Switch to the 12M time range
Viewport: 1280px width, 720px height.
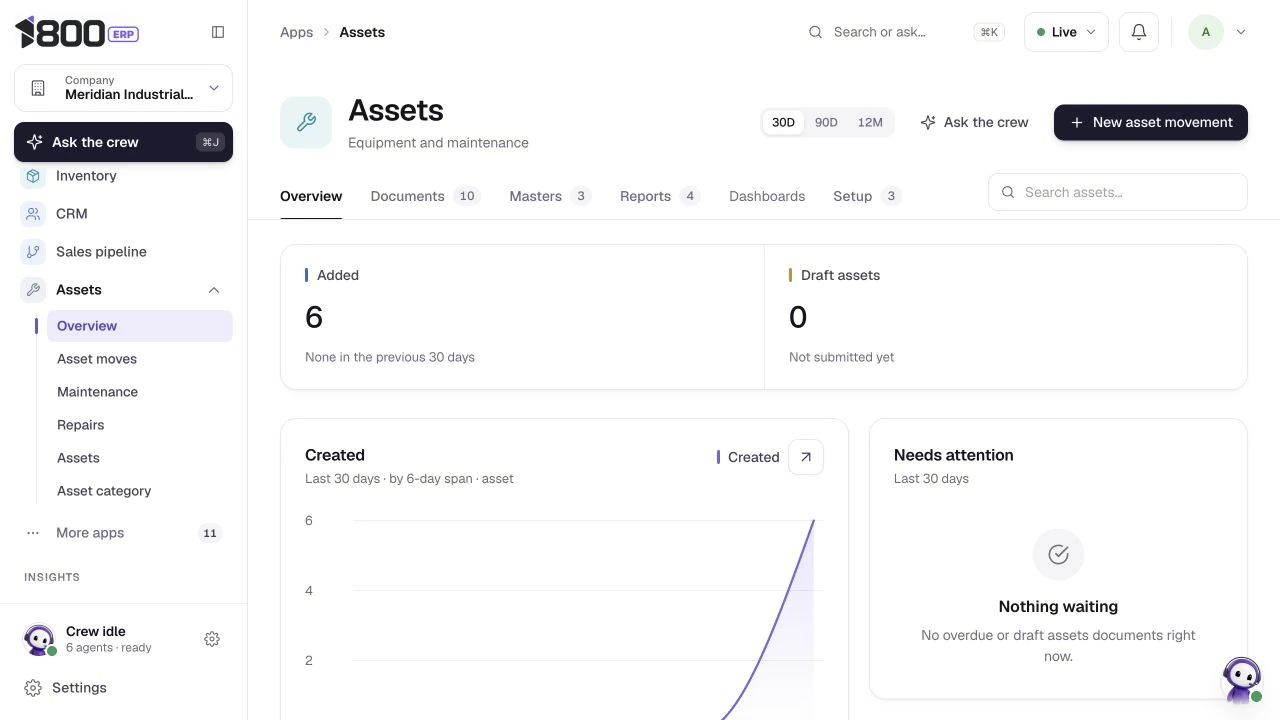(870, 122)
